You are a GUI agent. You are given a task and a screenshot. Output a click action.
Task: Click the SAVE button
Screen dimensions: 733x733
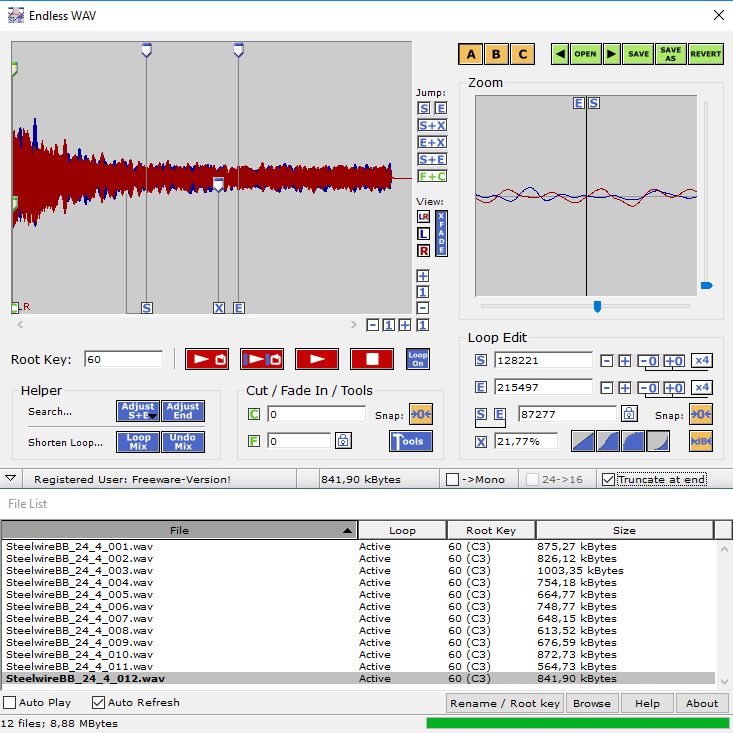click(639, 54)
